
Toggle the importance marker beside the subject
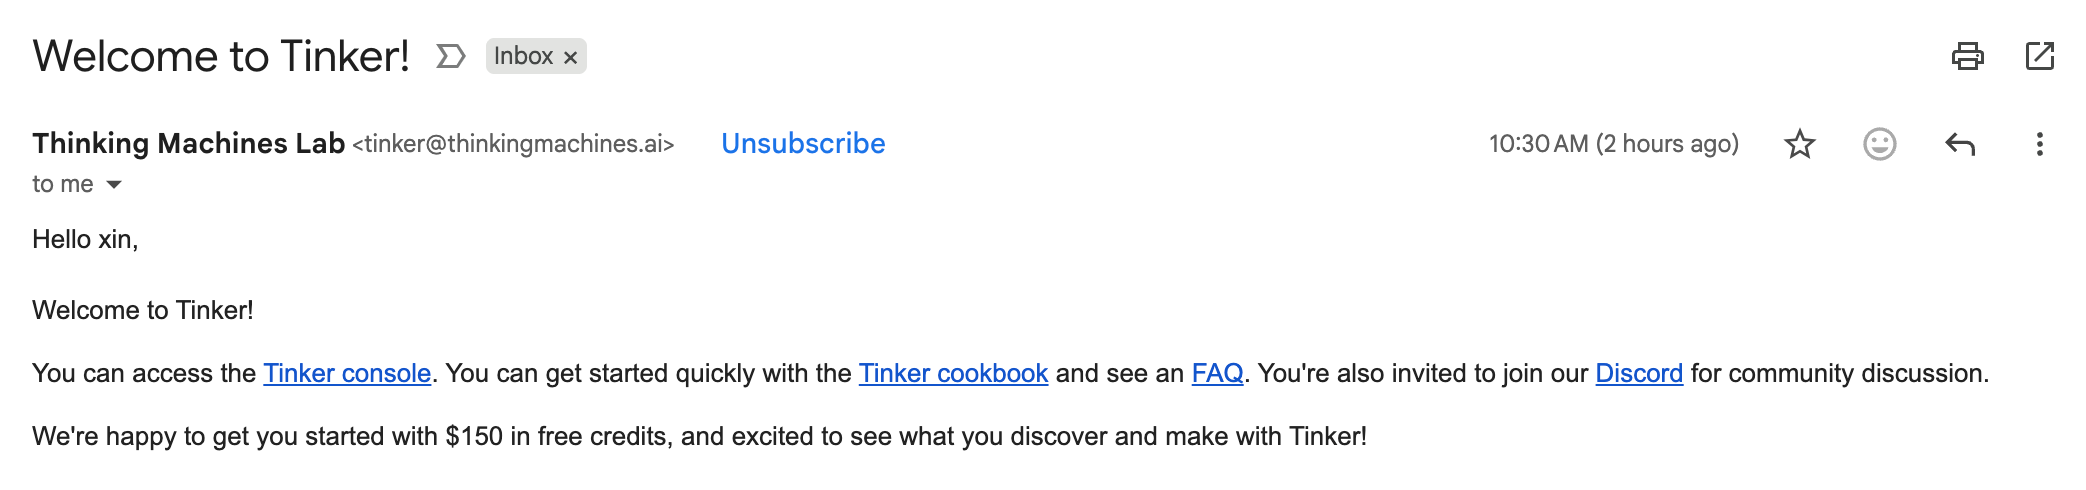pyautogui.click(x=451, y=56)
